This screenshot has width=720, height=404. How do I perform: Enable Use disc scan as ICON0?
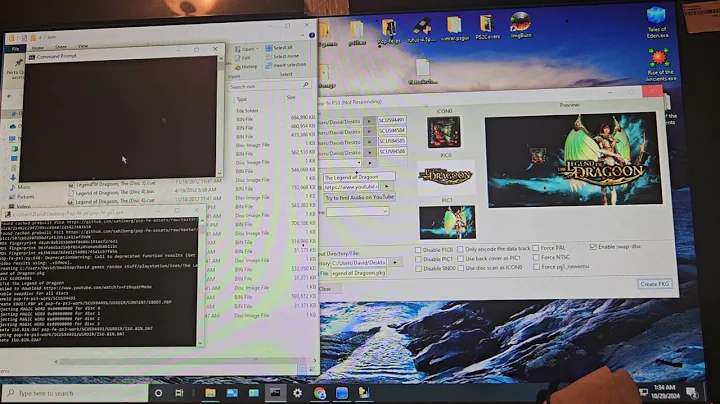(461, 268)
